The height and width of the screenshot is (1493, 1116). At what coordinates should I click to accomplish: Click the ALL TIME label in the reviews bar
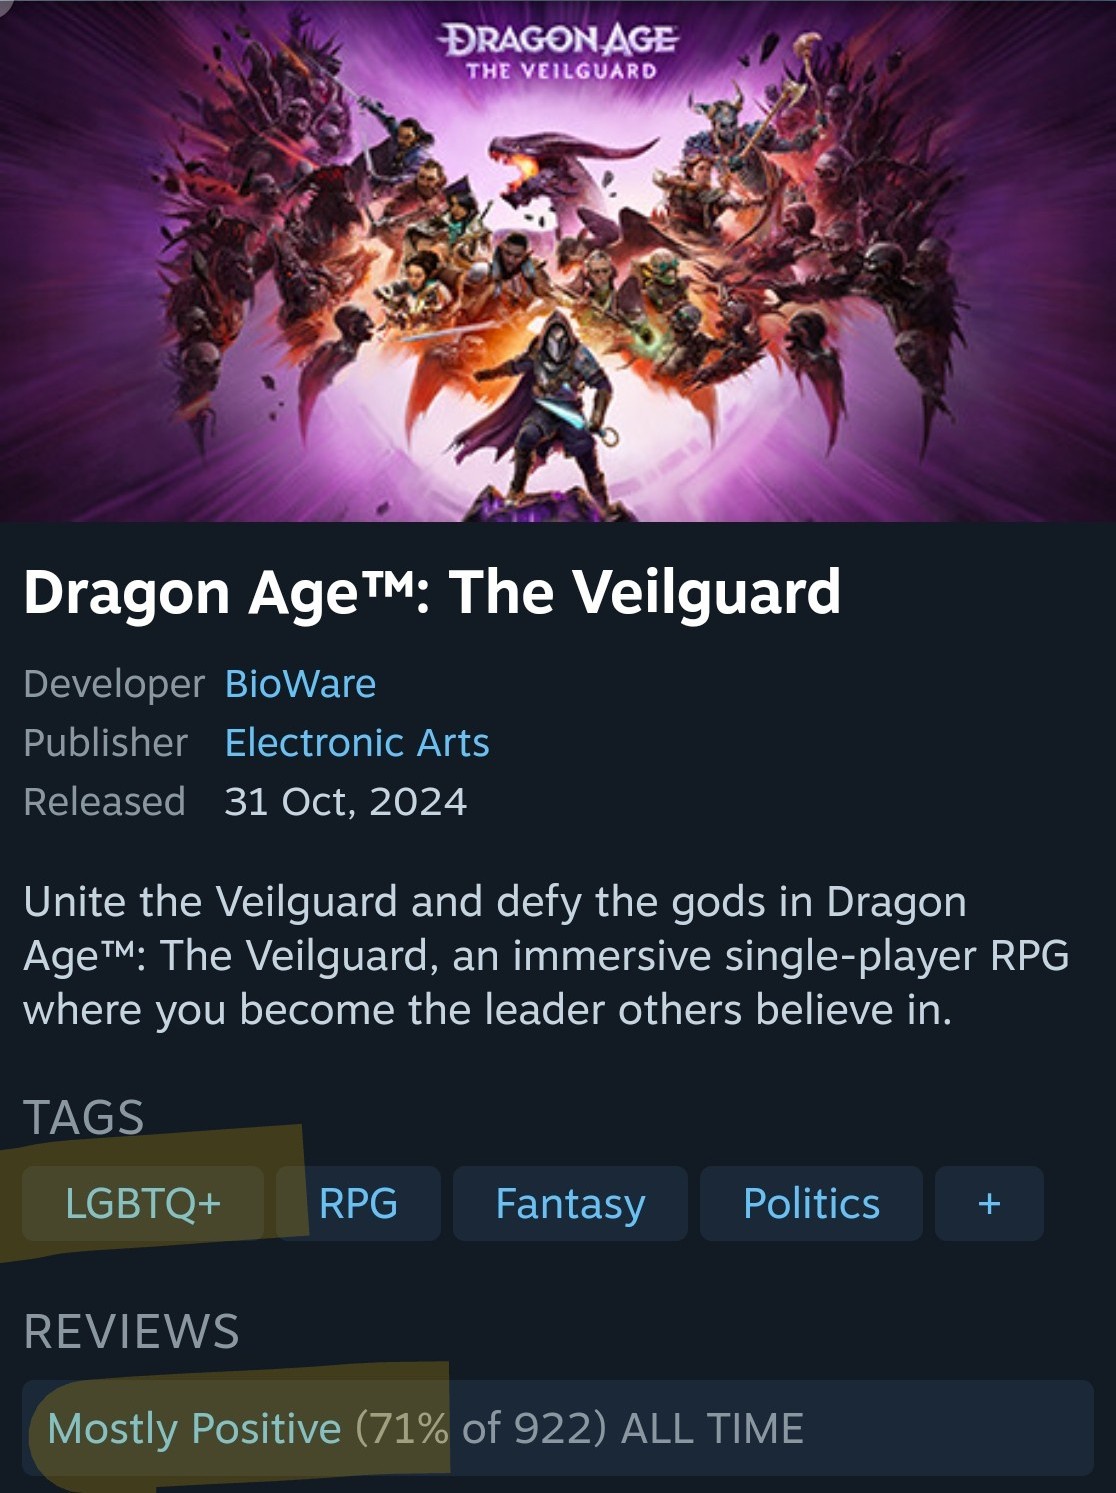pyautogui.click(x=712, y=1428)
